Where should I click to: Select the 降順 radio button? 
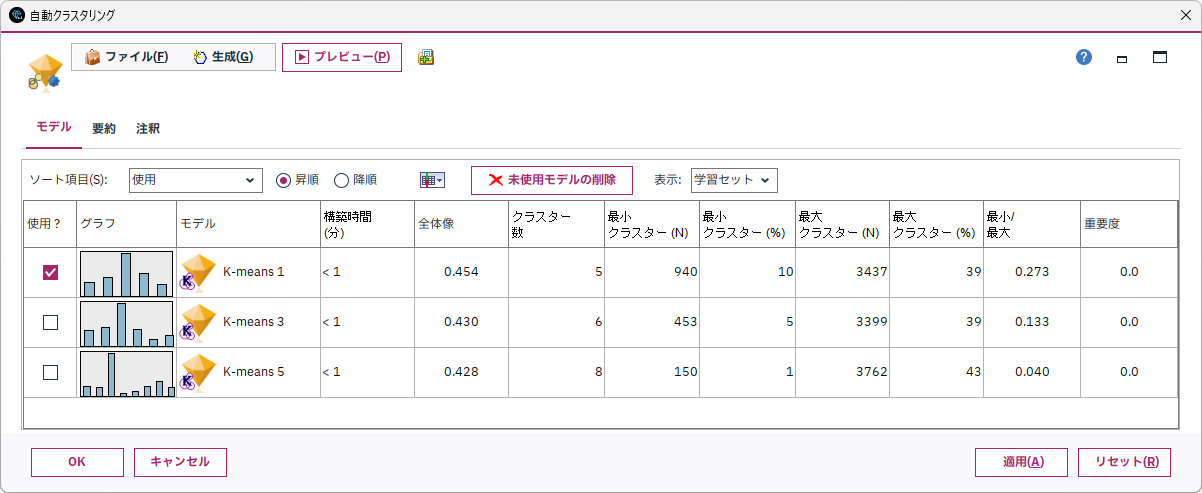[342, 180]
